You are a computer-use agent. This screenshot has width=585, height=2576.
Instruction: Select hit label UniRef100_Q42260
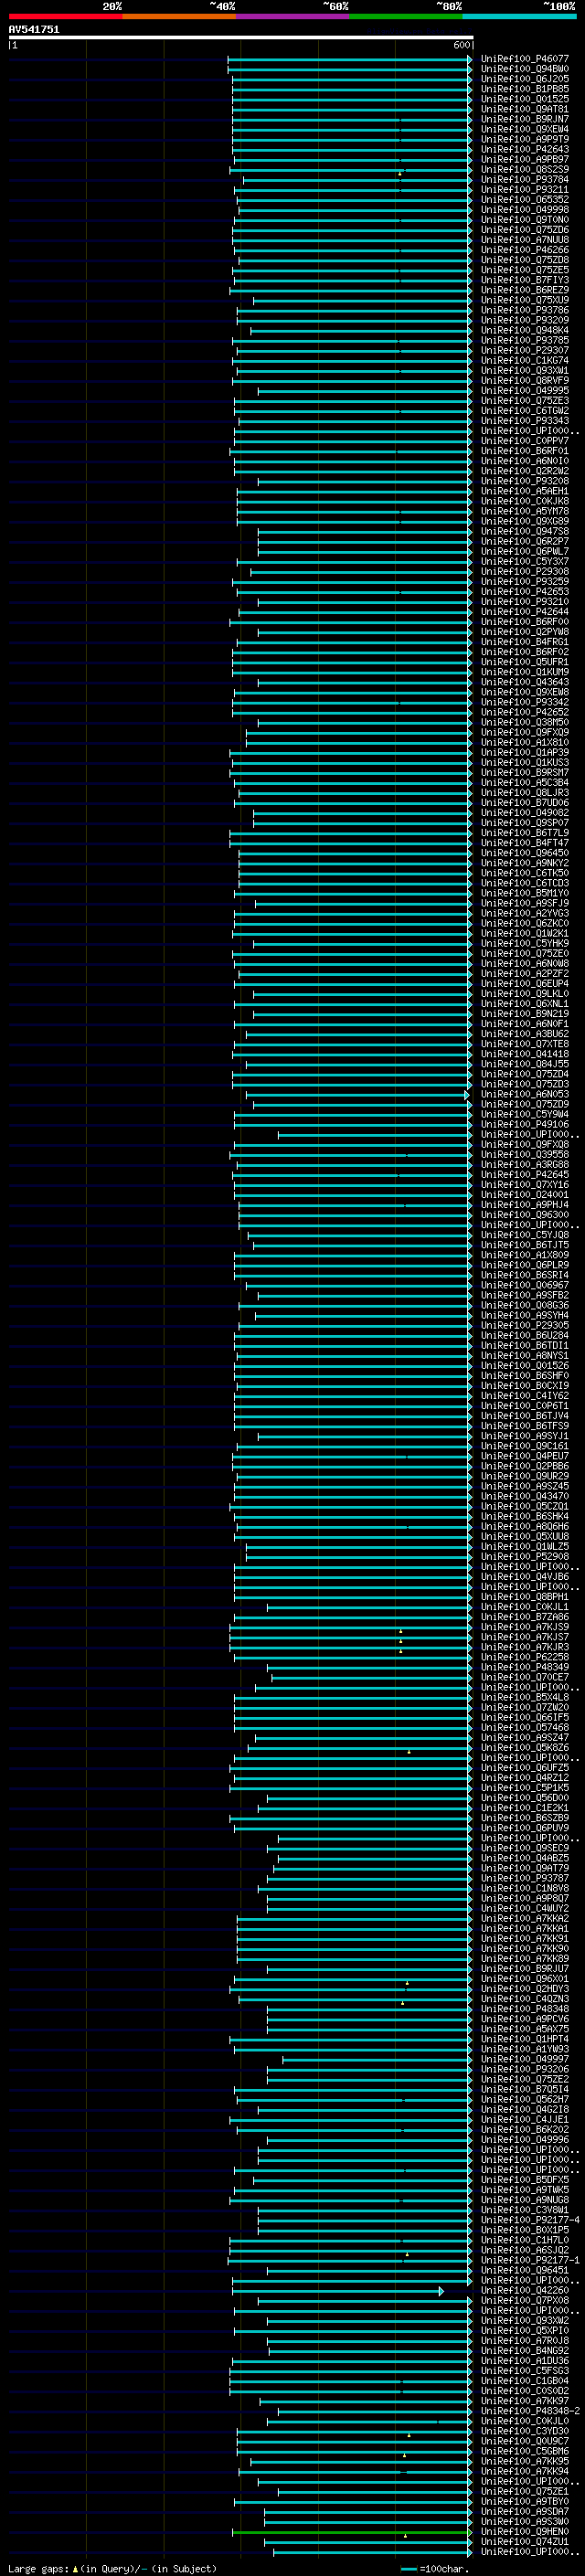coord(525,2290)
